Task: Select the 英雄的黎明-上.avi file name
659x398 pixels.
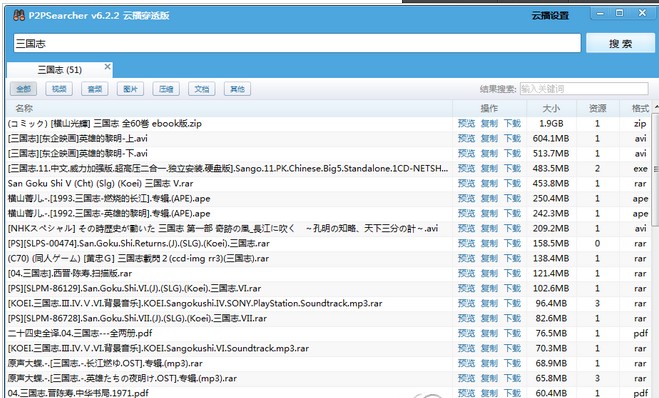Action: click(78, 138)
